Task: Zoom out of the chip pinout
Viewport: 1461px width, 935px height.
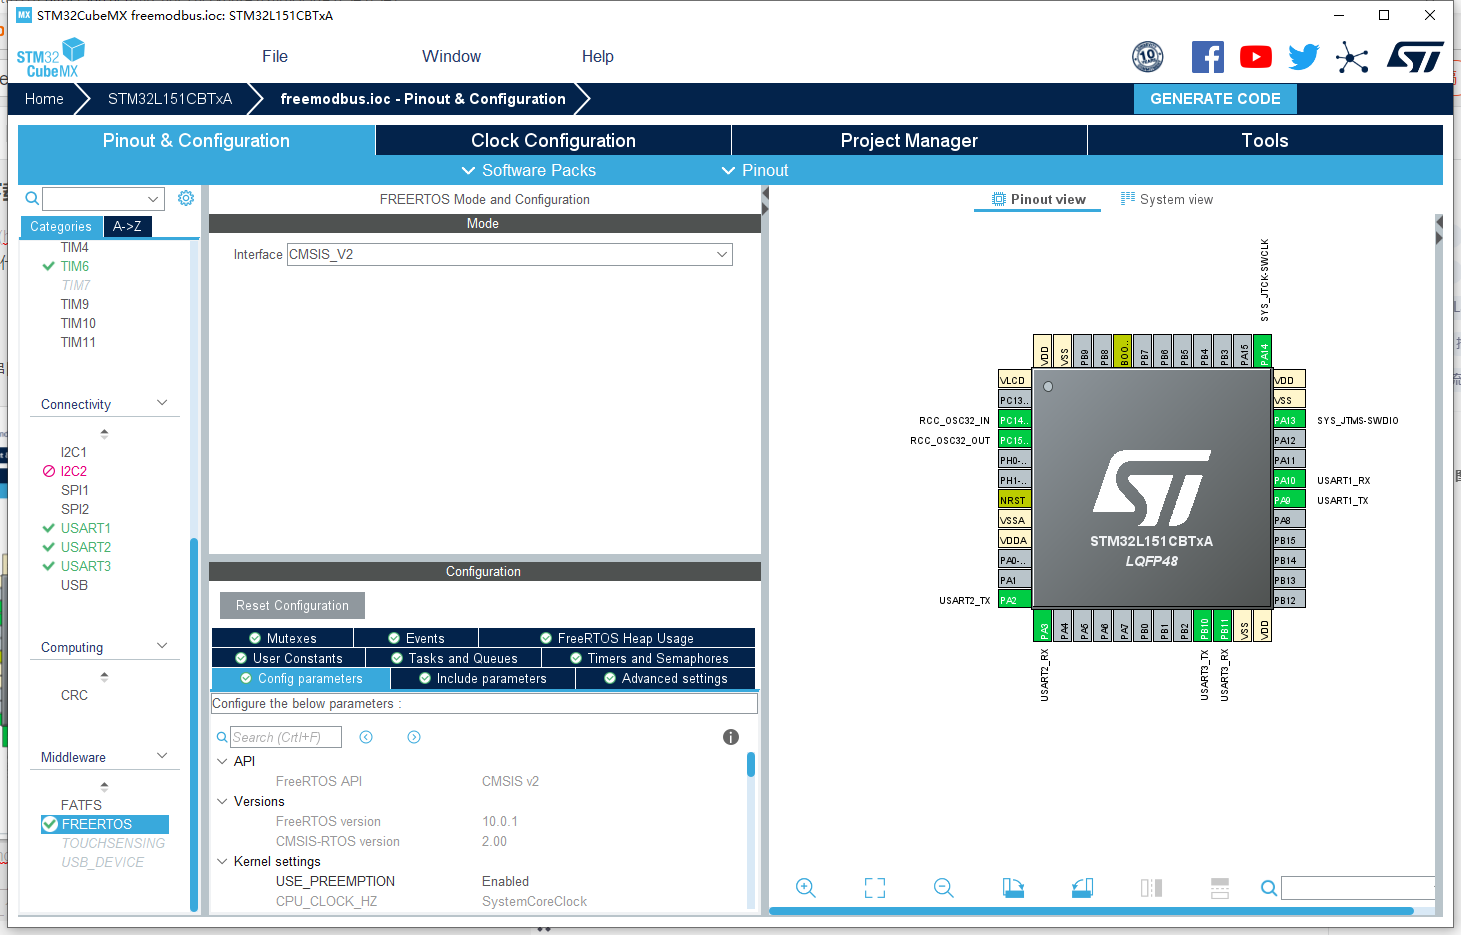Action: (x=943, y=887)
